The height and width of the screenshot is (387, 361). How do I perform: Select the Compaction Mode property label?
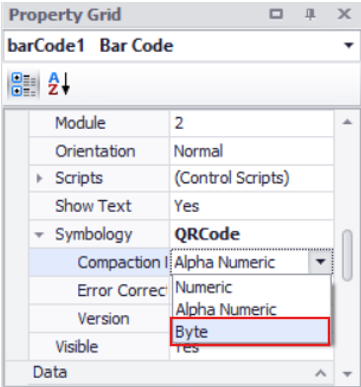[x=123, y=262]
